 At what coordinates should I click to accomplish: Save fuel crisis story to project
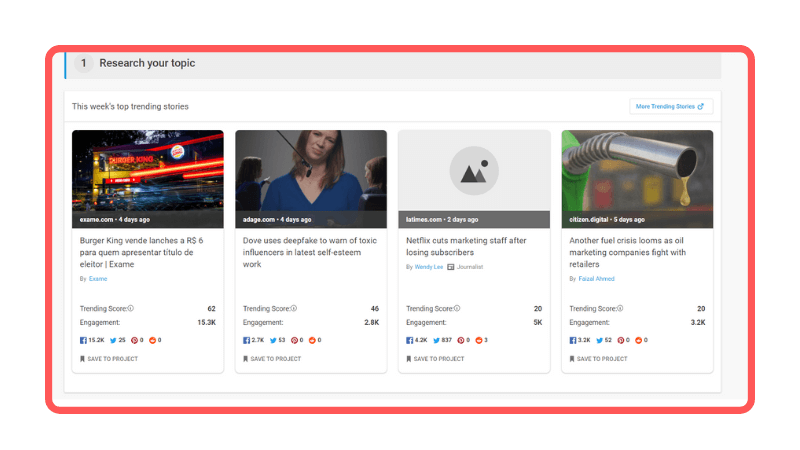click(x=598, y=359)
